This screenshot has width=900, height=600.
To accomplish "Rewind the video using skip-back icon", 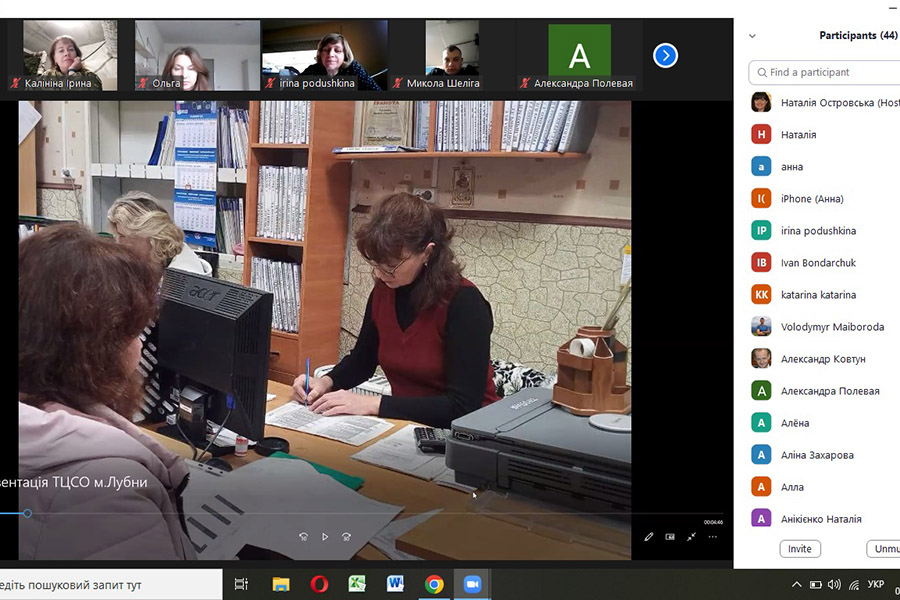I will click(x=304, y=537).
